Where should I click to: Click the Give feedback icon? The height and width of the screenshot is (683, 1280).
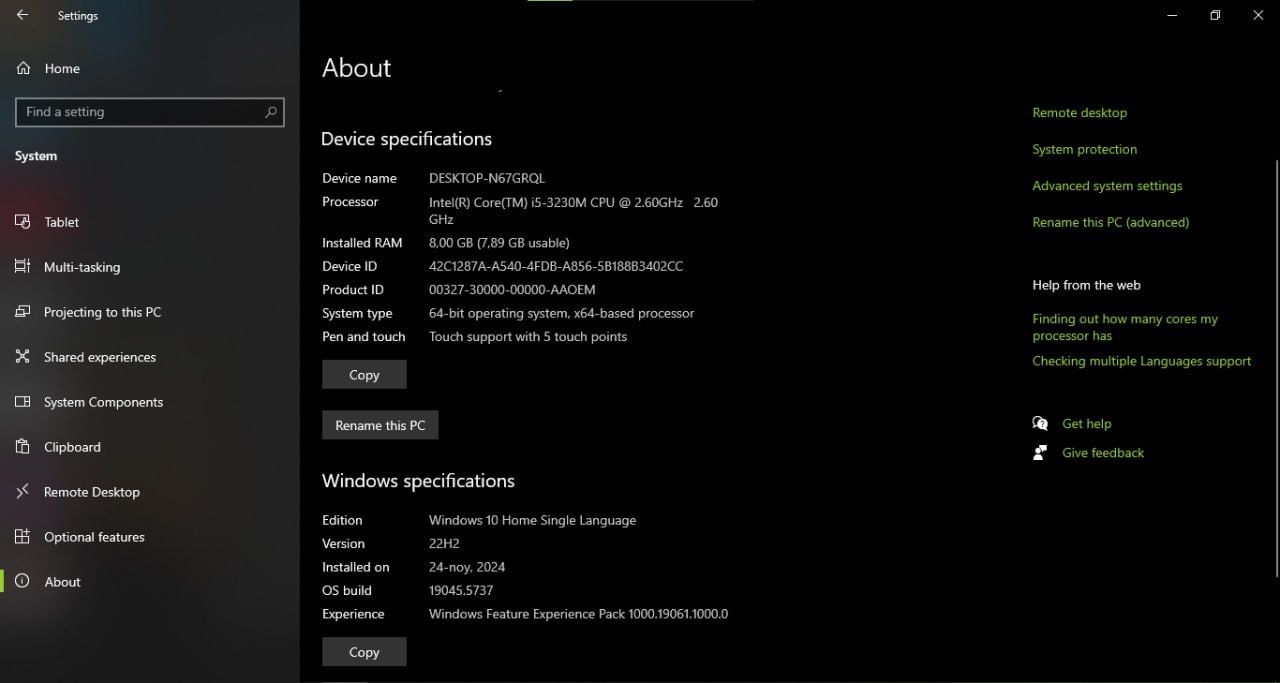1040,452
